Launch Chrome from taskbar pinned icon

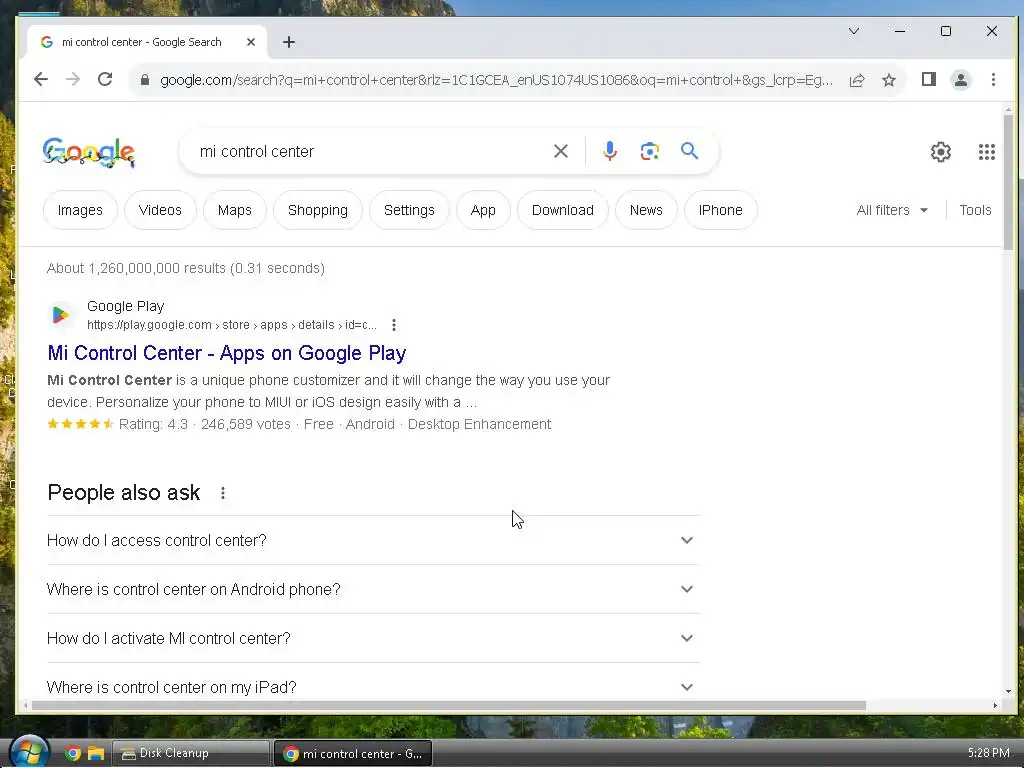(x=73, y=754)
